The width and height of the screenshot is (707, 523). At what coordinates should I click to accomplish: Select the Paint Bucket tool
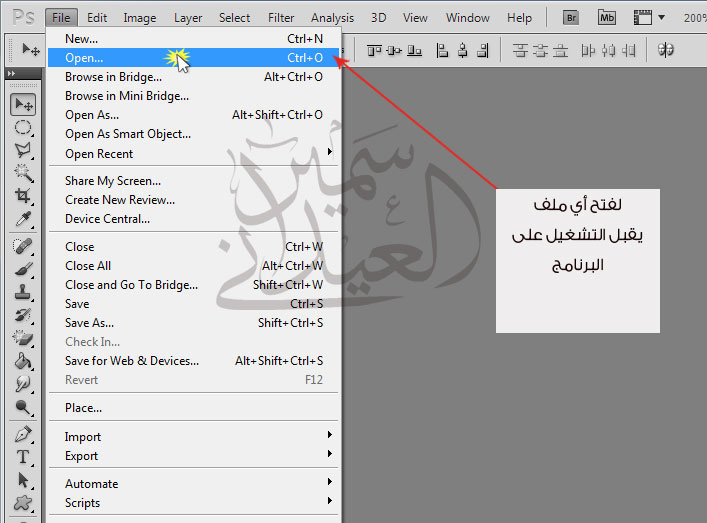tap(23, 361)
